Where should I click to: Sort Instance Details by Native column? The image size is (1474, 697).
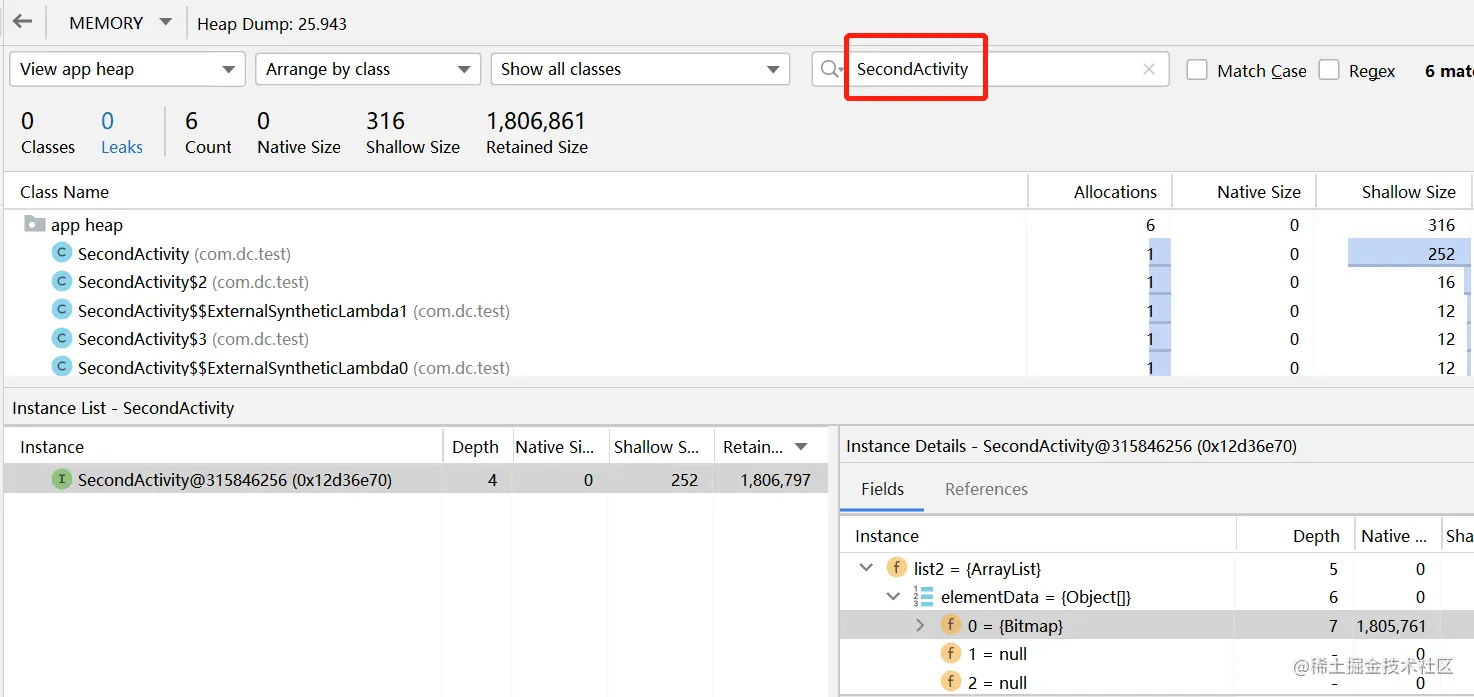click(1398, 536)
